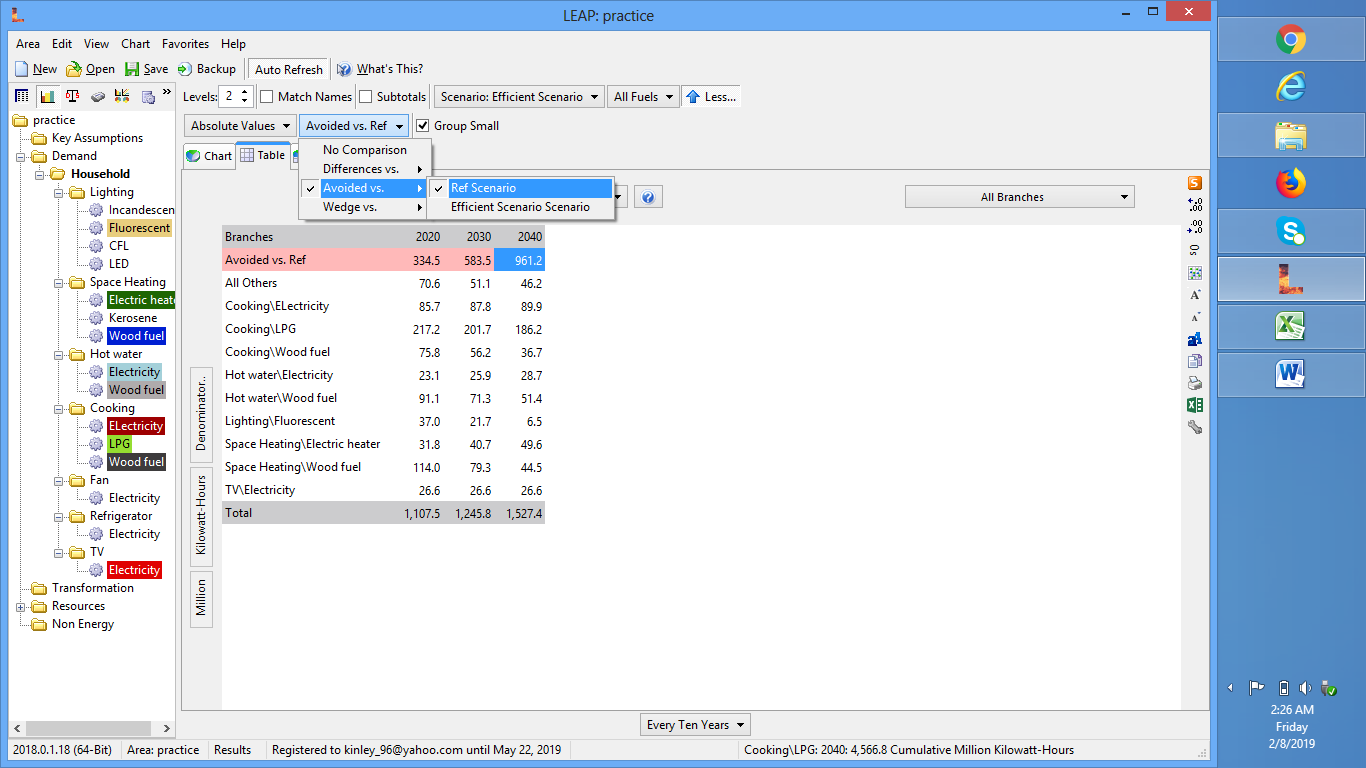Uncheck the Group Small checkbox
This screenshot has width=1366, height=768.
423,126
